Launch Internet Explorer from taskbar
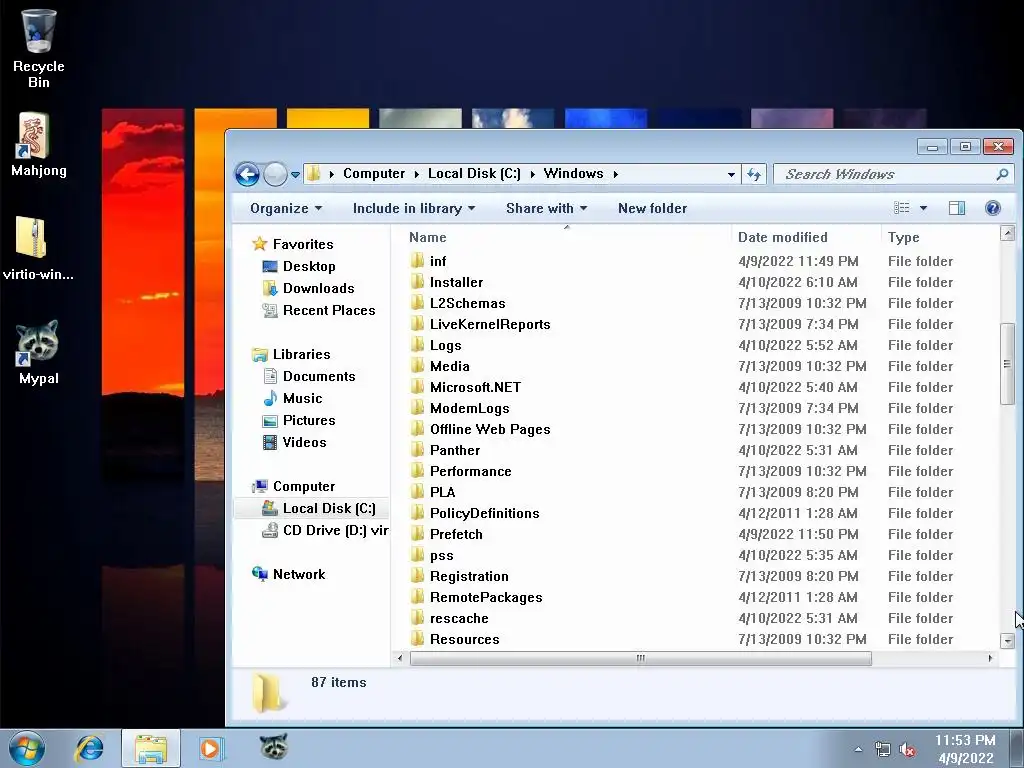 click(x=89, y=748)
